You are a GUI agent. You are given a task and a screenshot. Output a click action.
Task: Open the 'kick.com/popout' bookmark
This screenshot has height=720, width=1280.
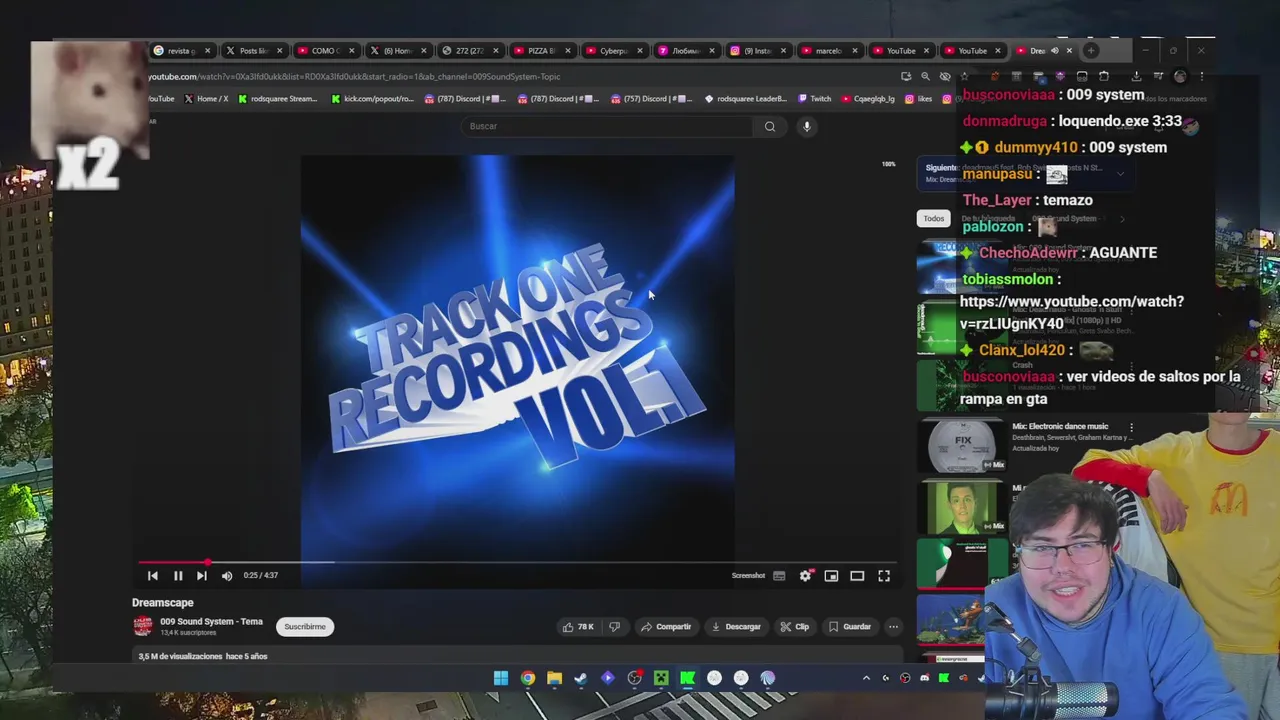[x=372, y=99]
